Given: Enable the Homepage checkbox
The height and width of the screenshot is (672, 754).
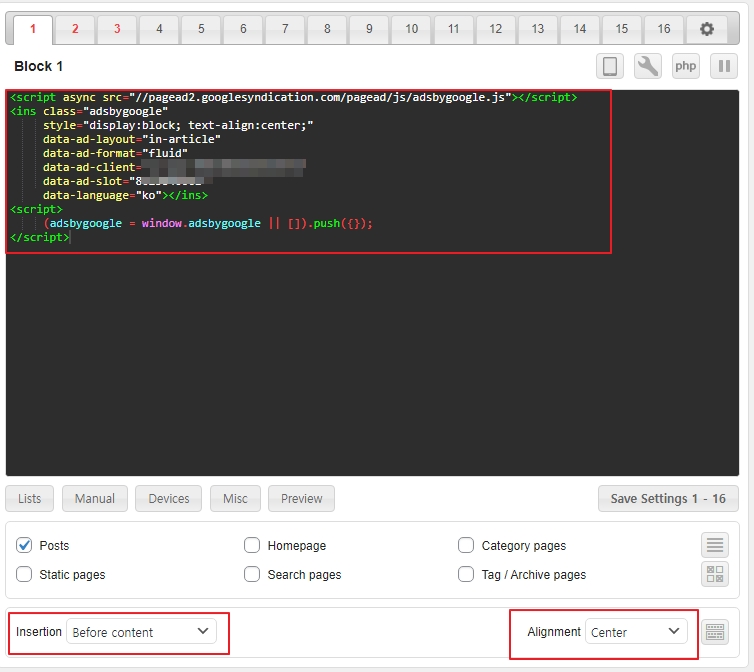Looking at the screenshot, I should (x=252, y=545).
